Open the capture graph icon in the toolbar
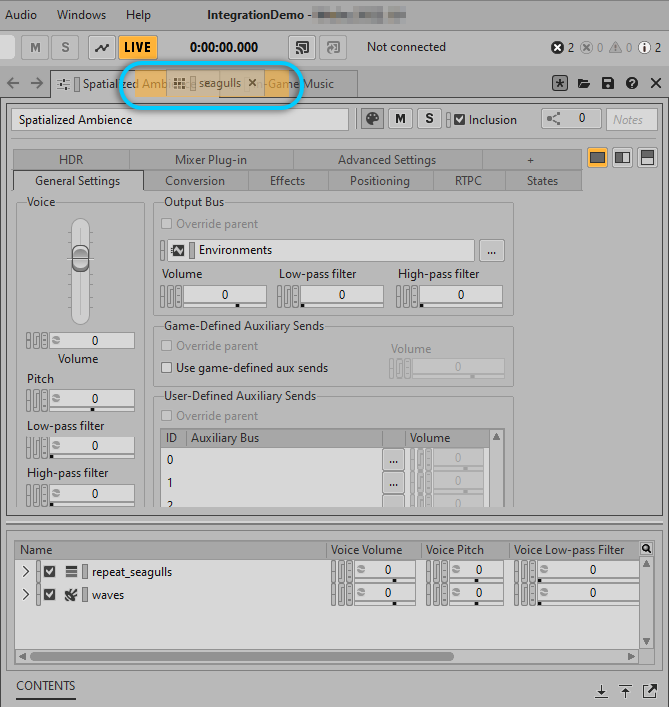 click(102, 47)
